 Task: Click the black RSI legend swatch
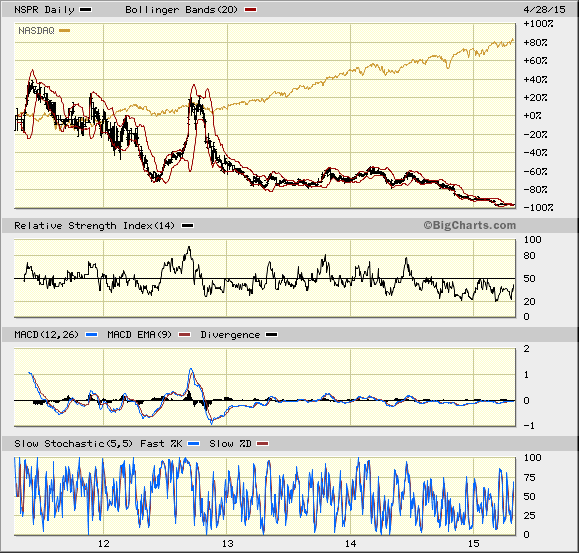[x=188, y=226]
